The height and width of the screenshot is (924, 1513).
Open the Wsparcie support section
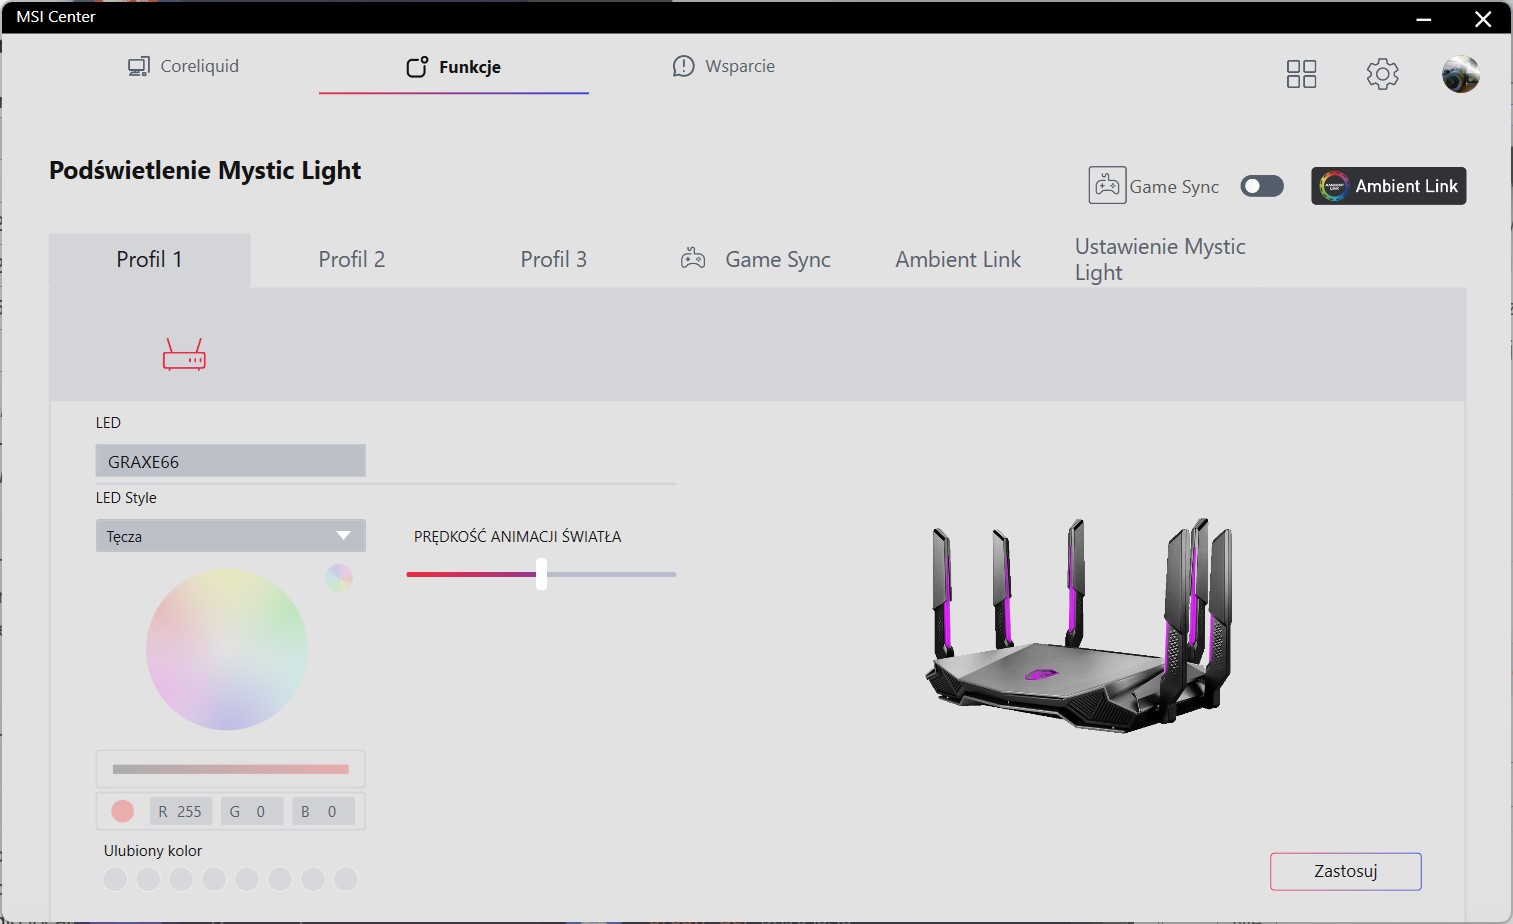point(724,66)
